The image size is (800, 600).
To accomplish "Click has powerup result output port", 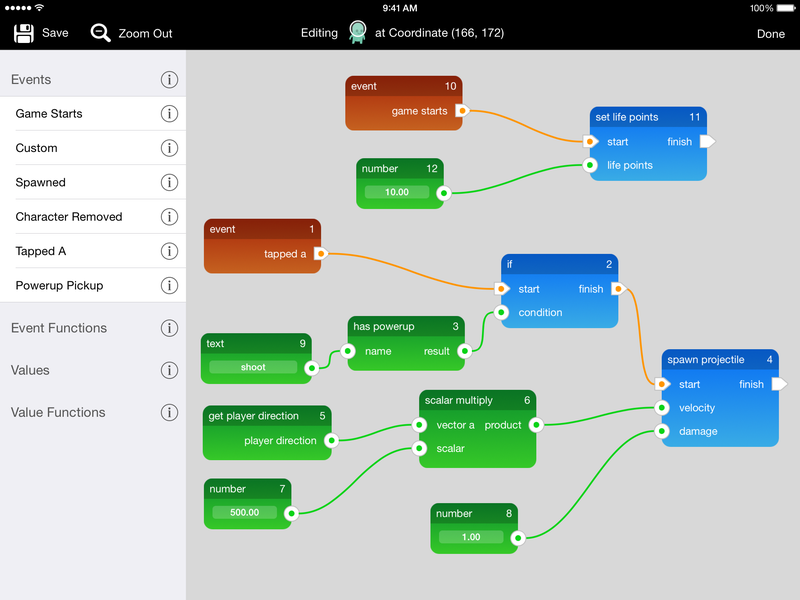I will tap(464, 351).
